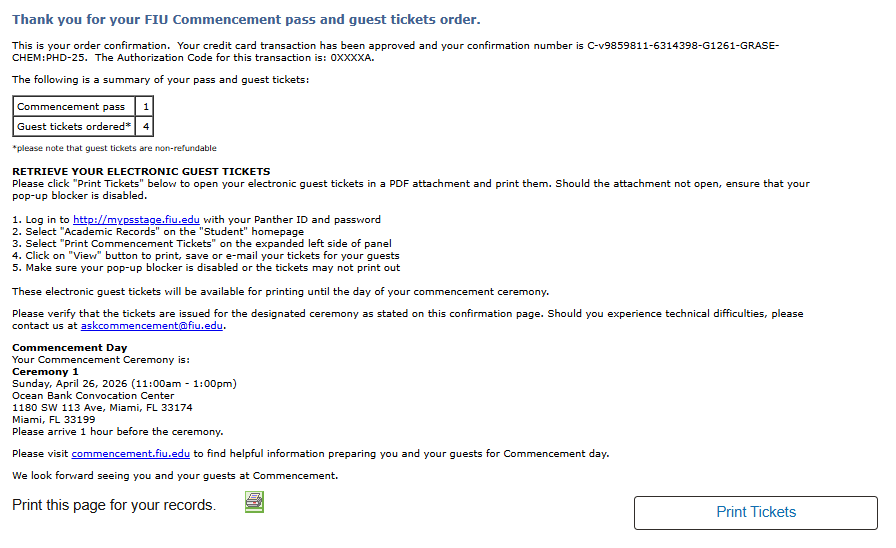Click the Print this page for your records text
The height and width of the screenshot is (548, 896).
114,505
